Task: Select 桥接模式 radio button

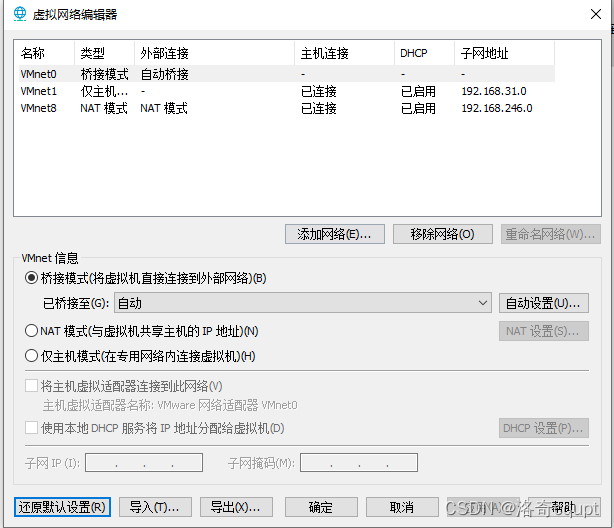Action: pyautogui.click(x=31, y=278)
